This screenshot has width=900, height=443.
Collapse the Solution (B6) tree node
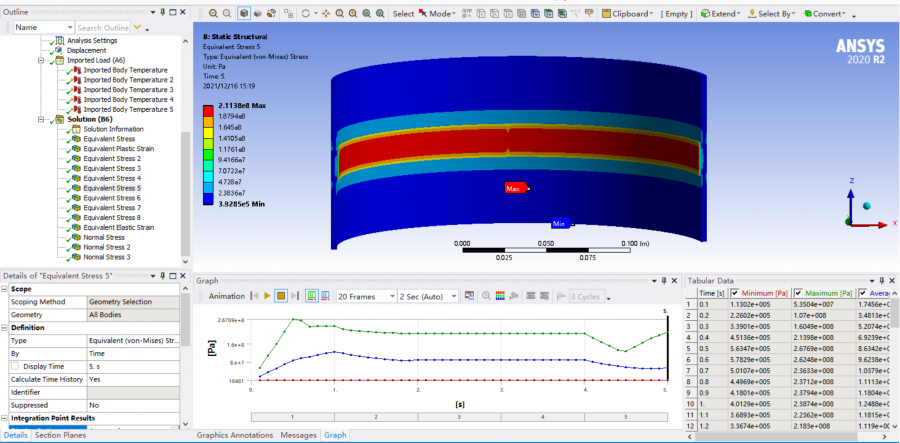click(x=39, y=120)
